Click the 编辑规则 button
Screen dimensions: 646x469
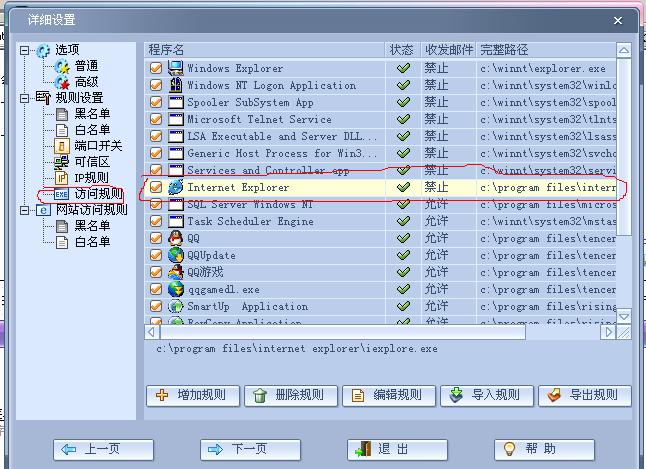click(389, 396)
